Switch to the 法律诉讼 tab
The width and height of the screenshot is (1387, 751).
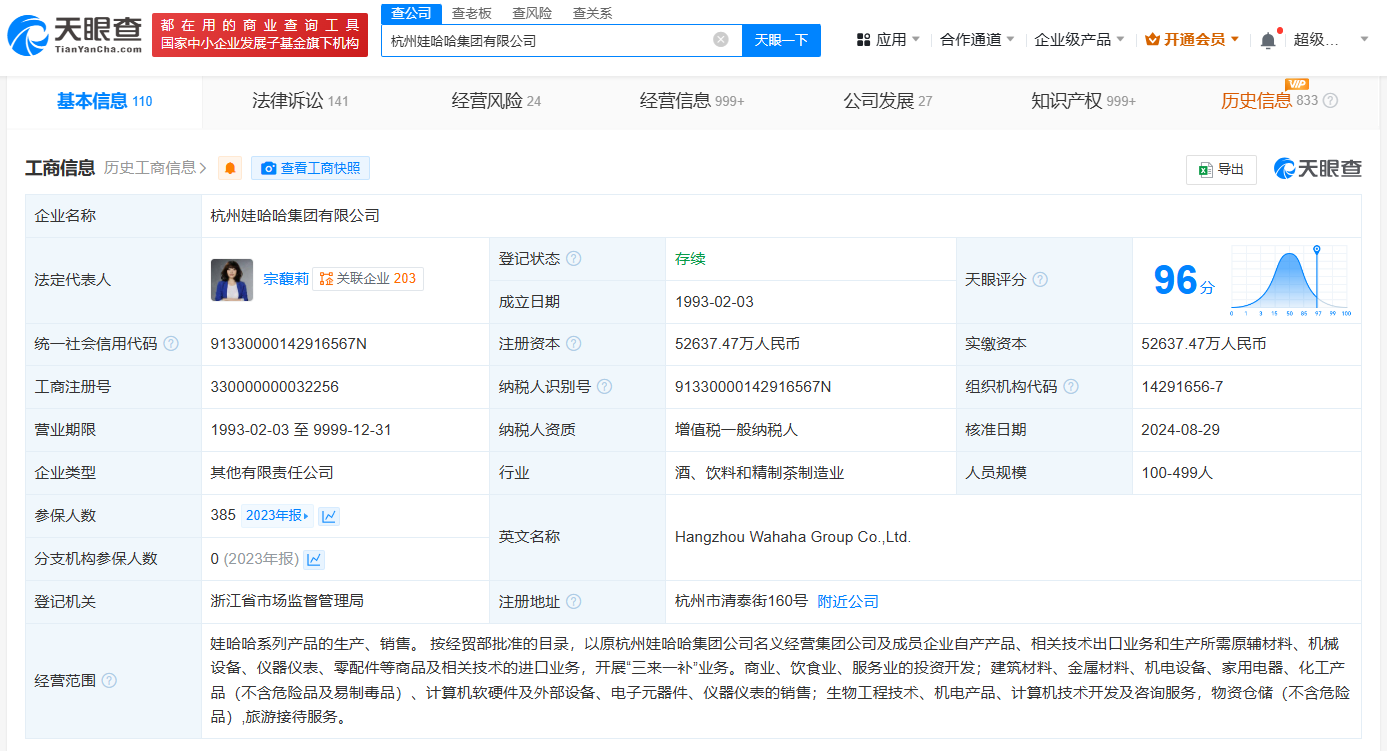tap(299, 101)
